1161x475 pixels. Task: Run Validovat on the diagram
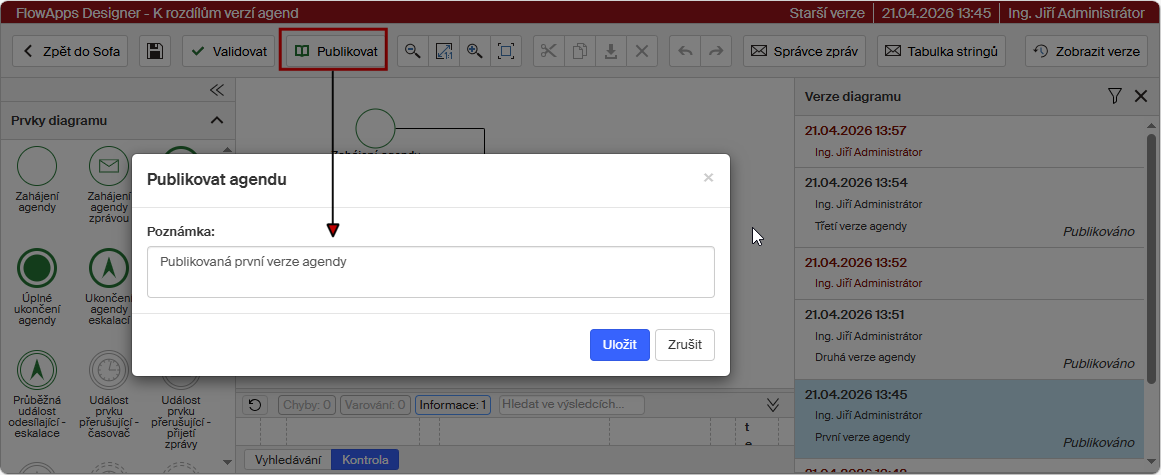pyautogui.click(x=229, y=51)
